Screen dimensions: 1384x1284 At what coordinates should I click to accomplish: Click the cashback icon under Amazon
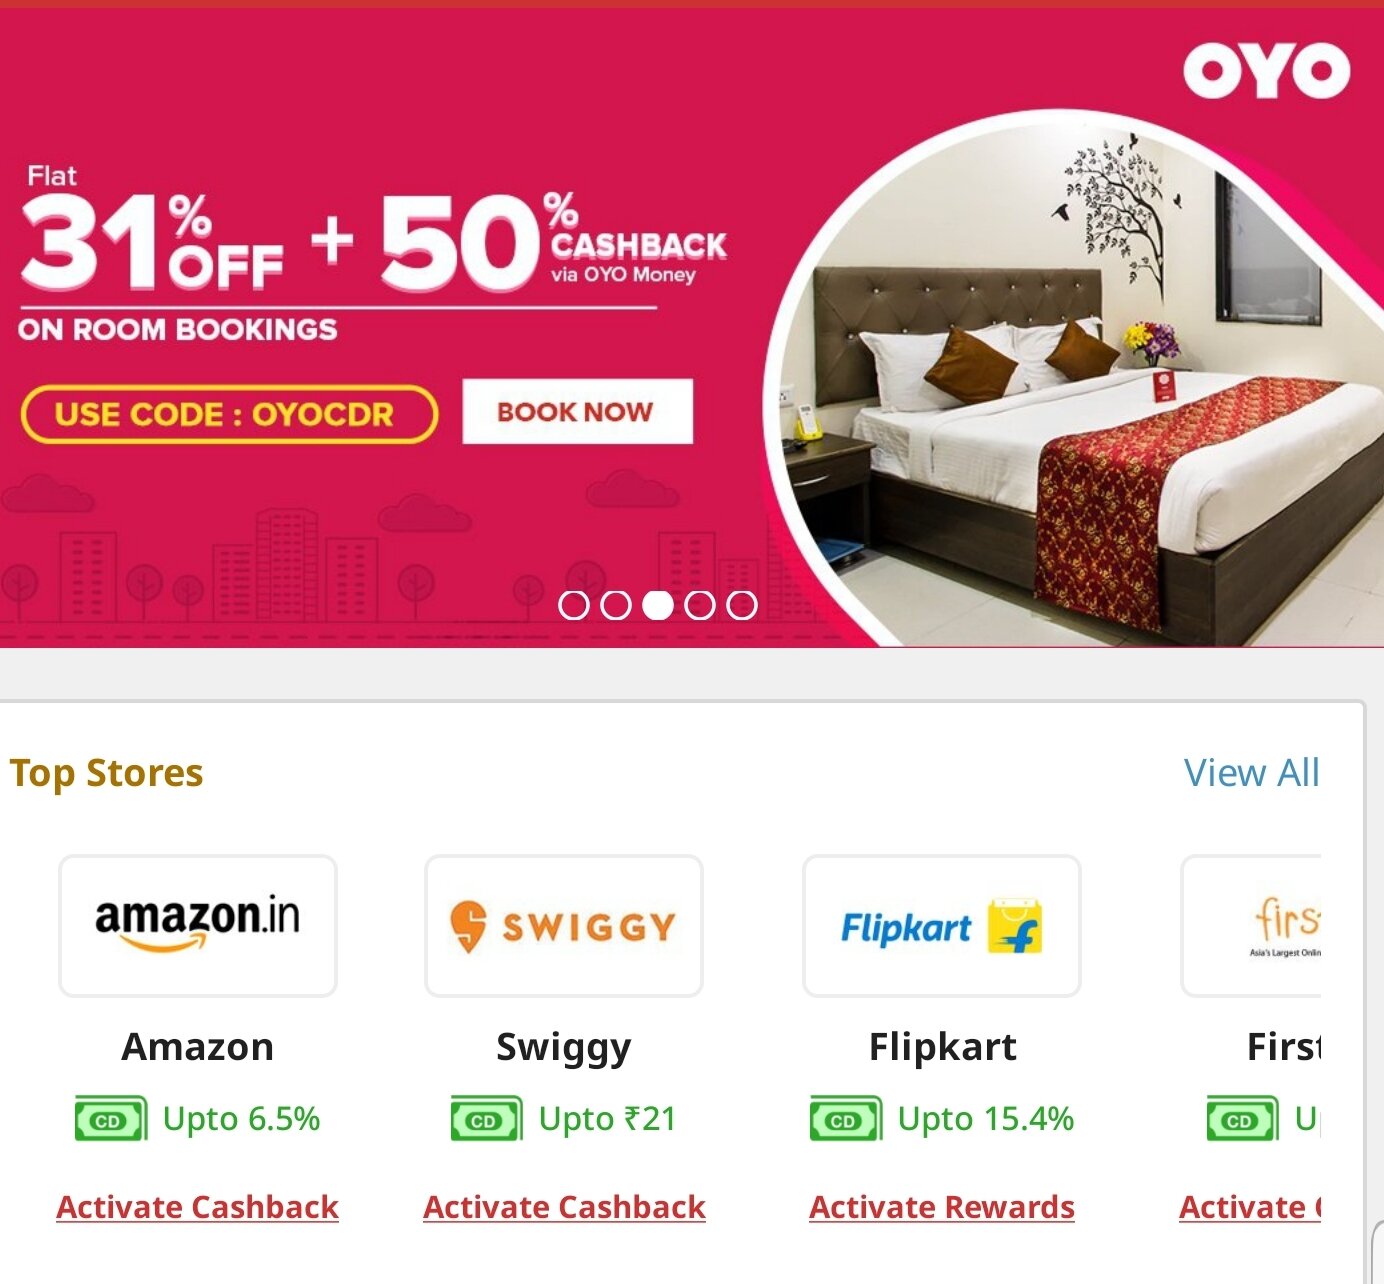click(111, 1119)
